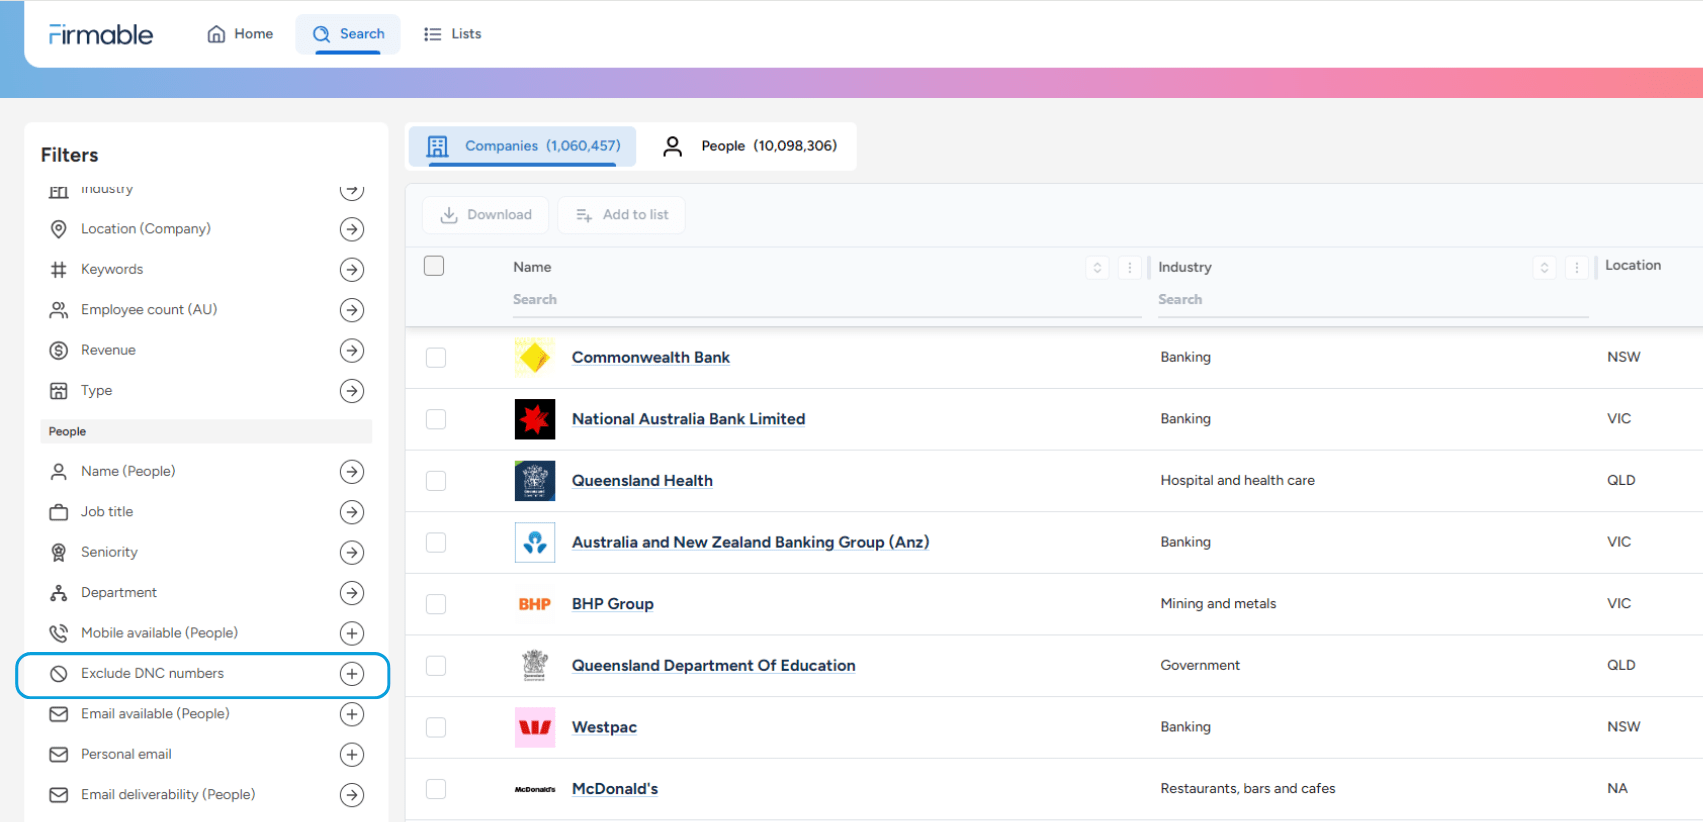
Task: Click the BHP logo icon
Action: pyautogui.click(x=535, y=604)
